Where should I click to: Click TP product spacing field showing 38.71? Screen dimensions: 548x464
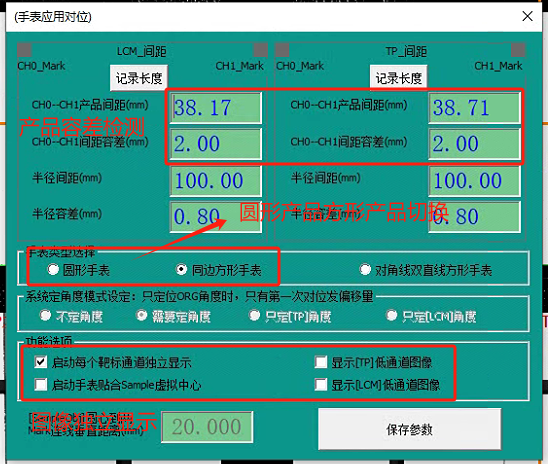pos(475,108)
